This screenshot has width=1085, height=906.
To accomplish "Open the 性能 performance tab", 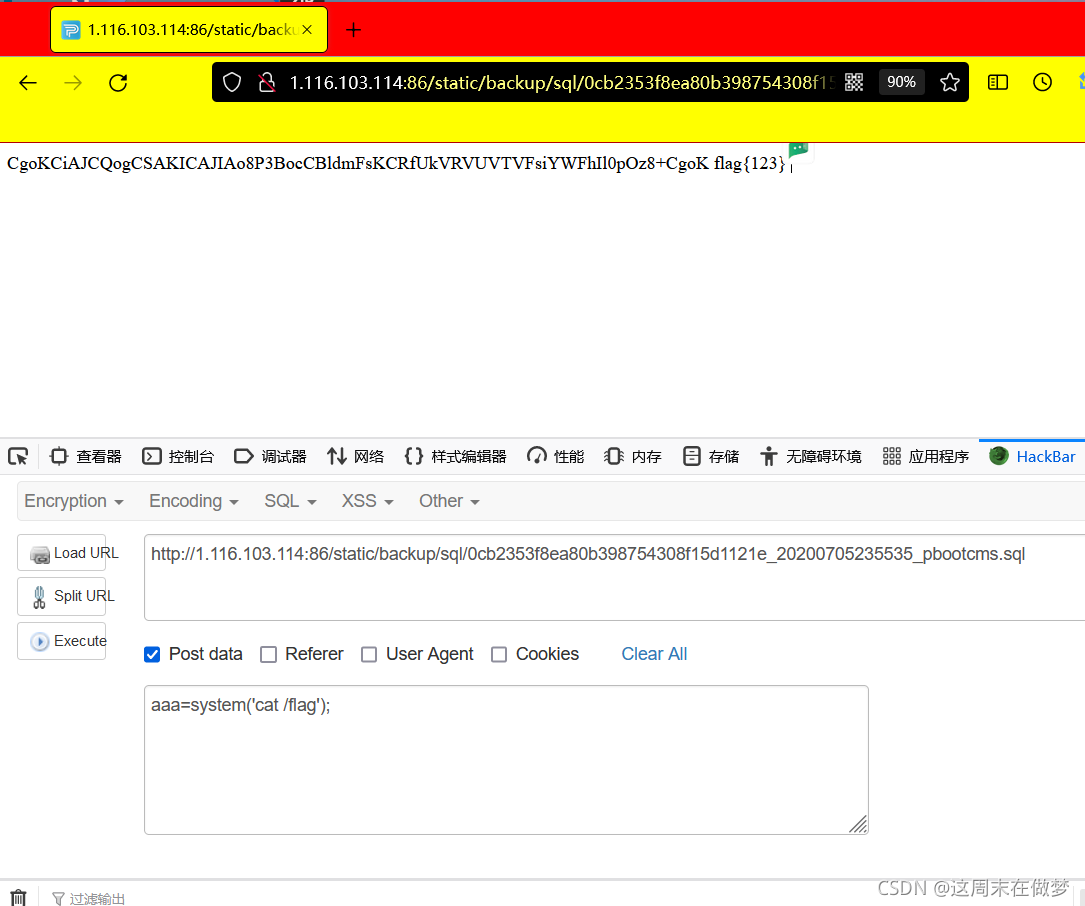I will [556, 456].
